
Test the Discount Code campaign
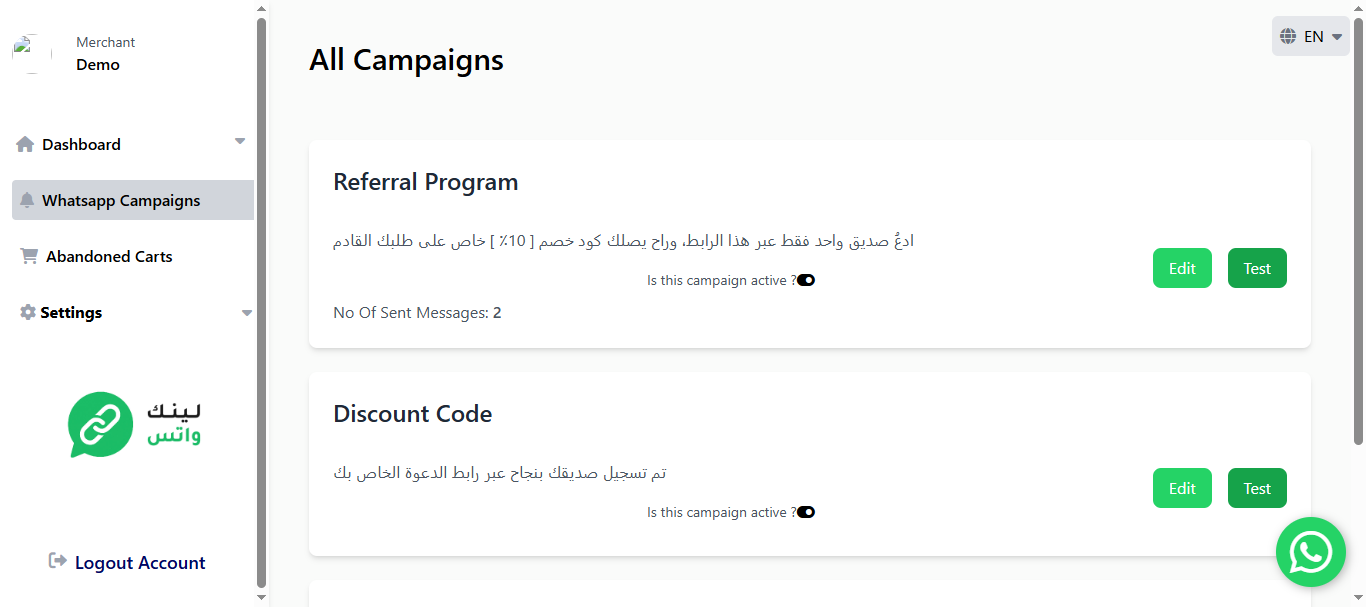point(1257,488)
